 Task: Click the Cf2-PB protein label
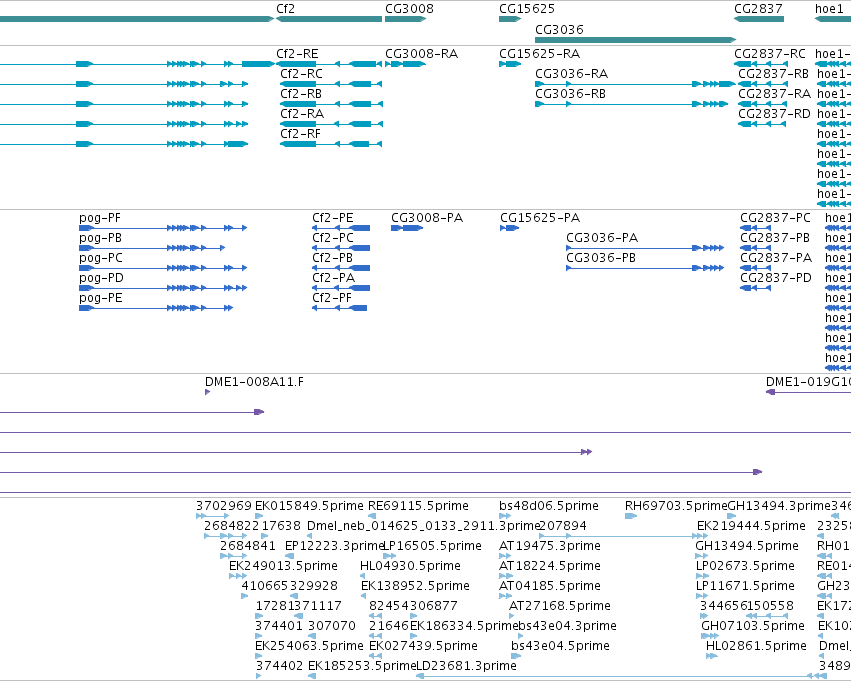tap(332, 258)
